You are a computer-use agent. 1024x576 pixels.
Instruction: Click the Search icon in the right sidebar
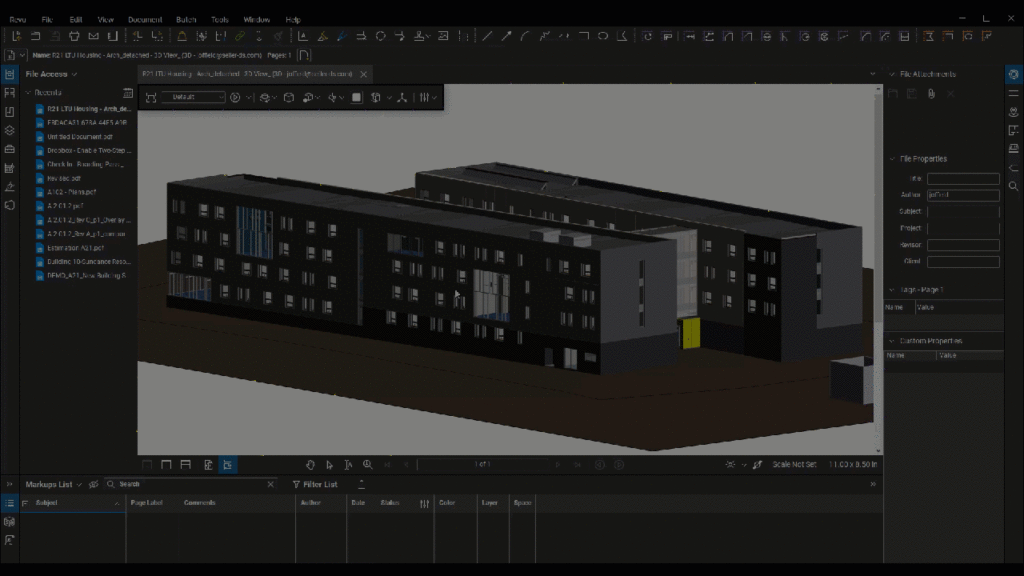click(1013, 186)
